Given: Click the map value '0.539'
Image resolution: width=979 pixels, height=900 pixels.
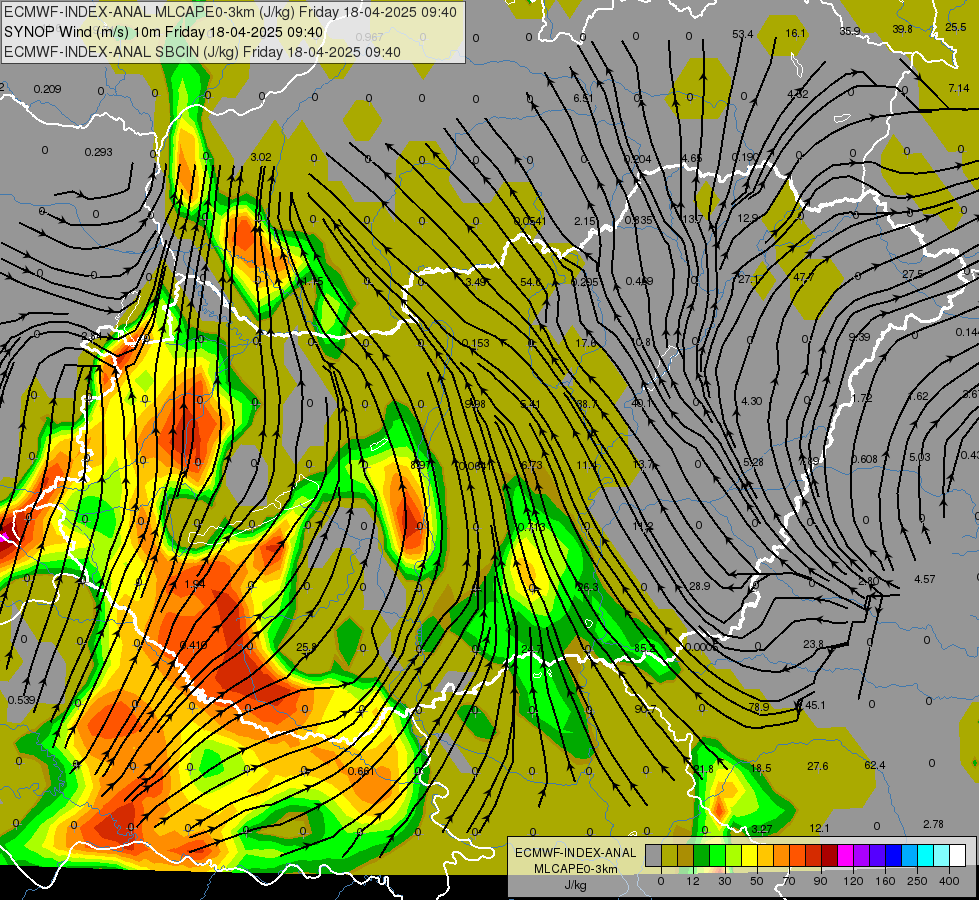Looking at the screenshot, I should [21, 700].
